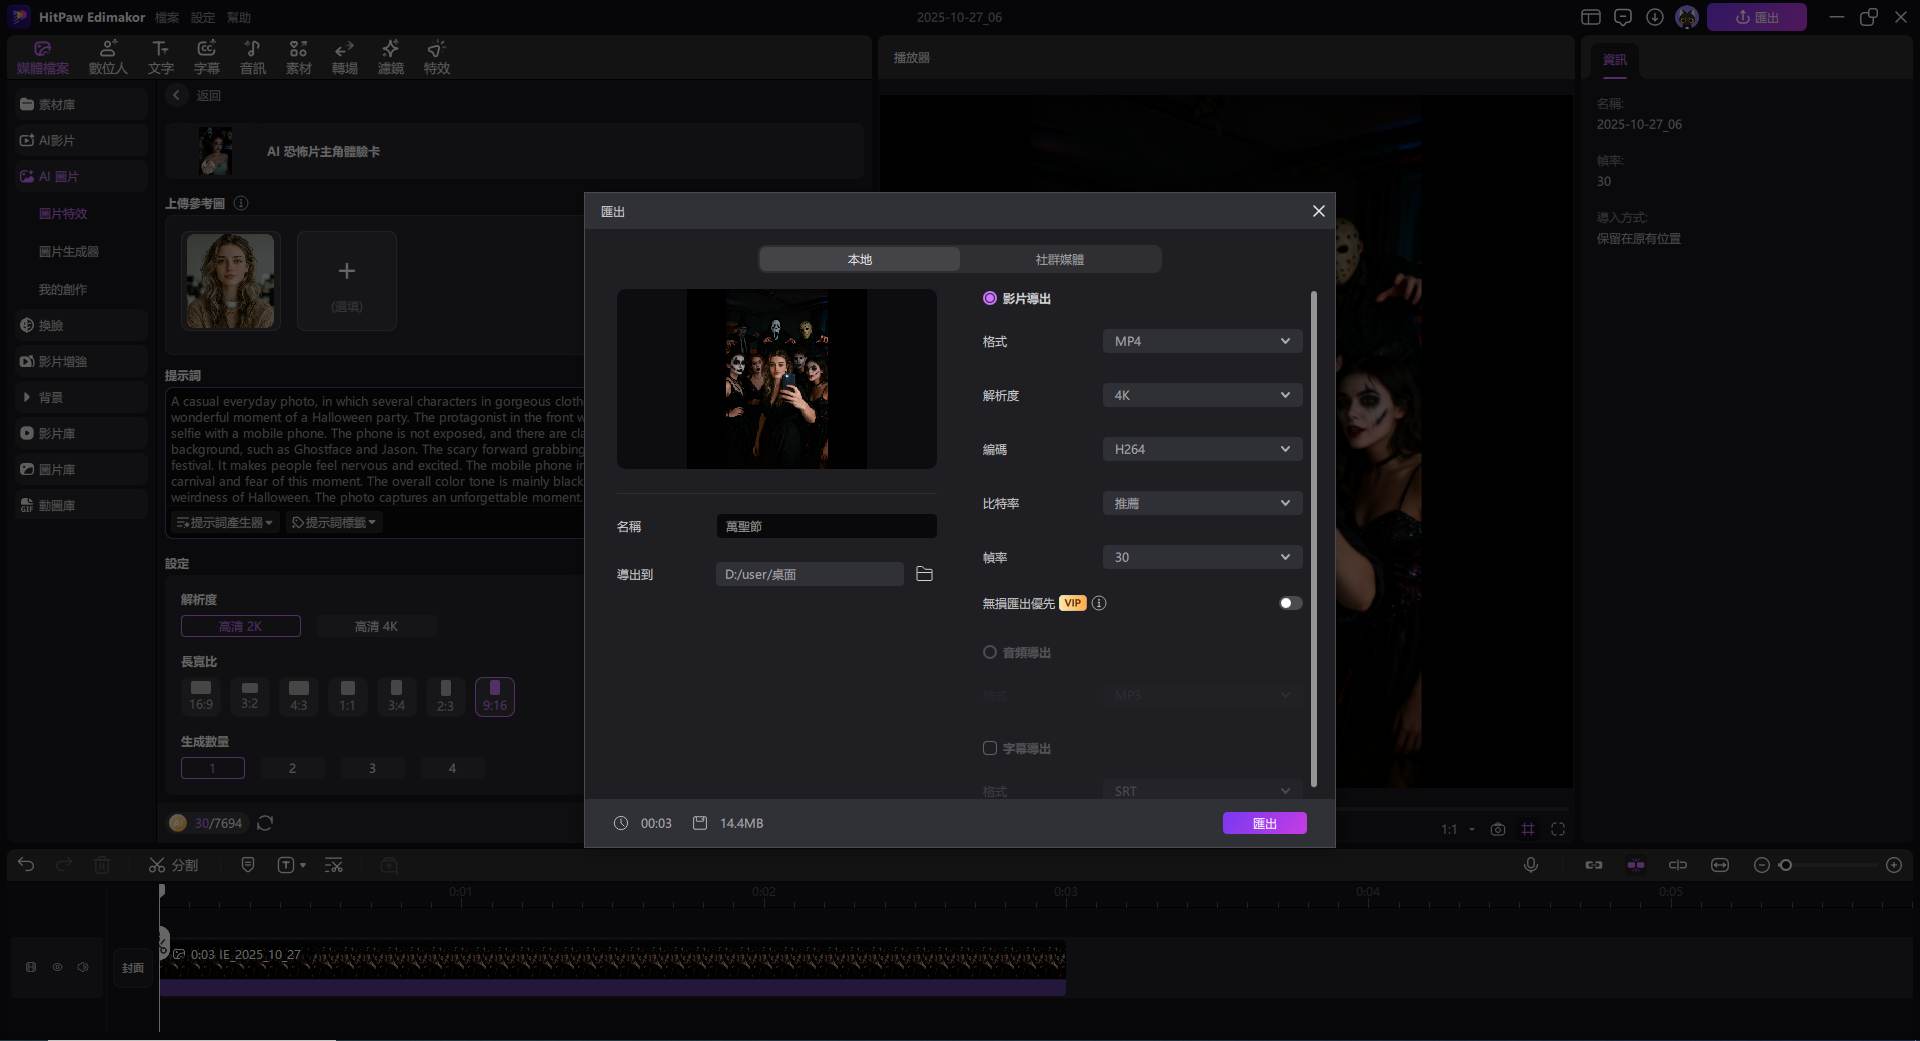Click the fullscreen icon under the player

(x=1558, y=829)
